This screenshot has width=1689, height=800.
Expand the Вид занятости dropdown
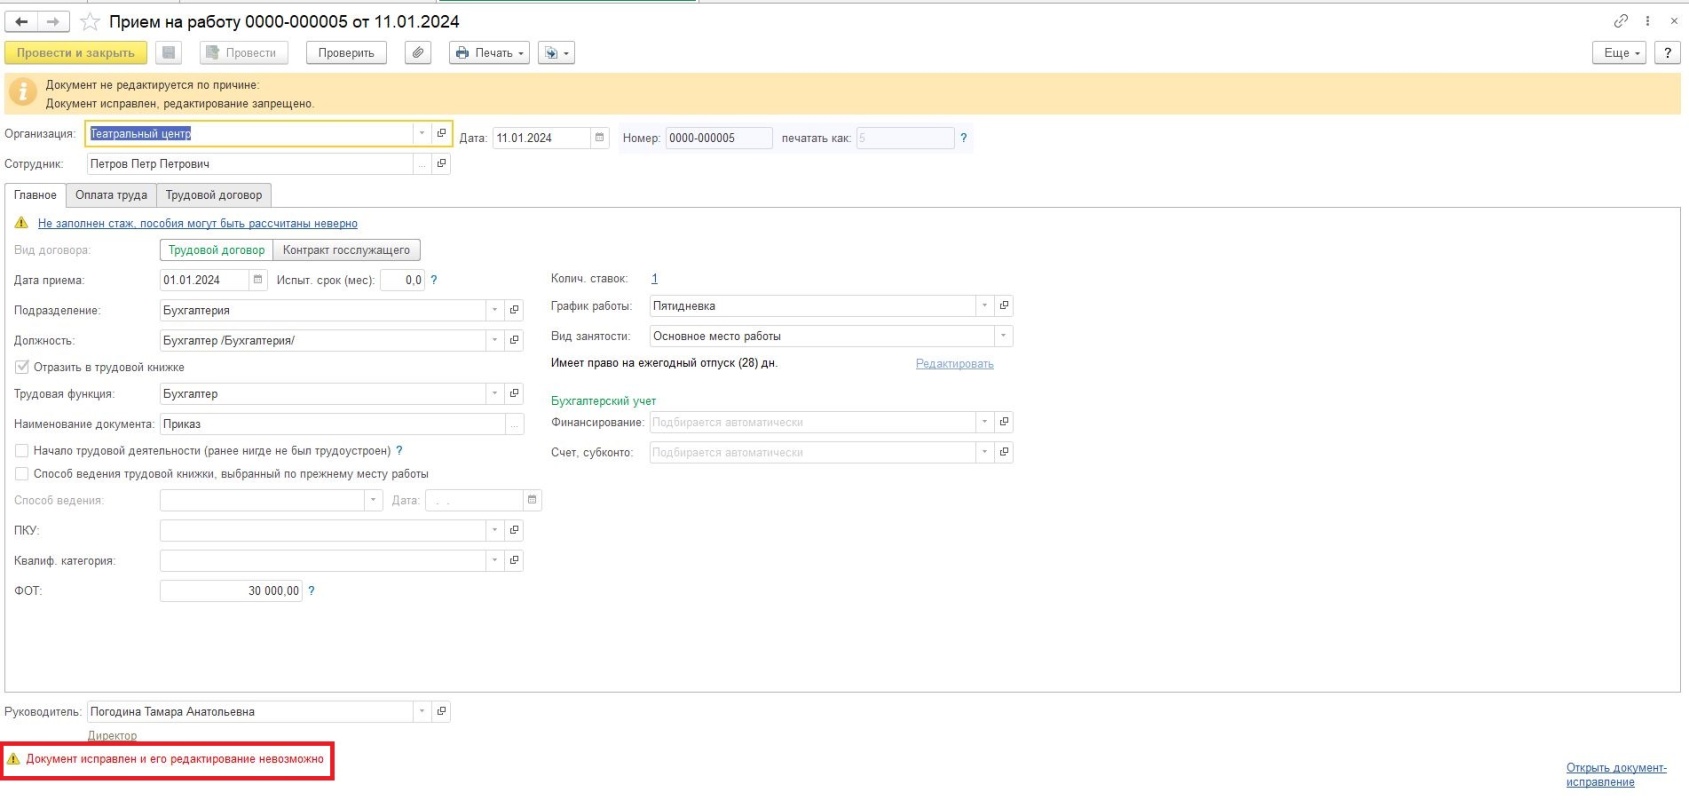(1004, 336)
